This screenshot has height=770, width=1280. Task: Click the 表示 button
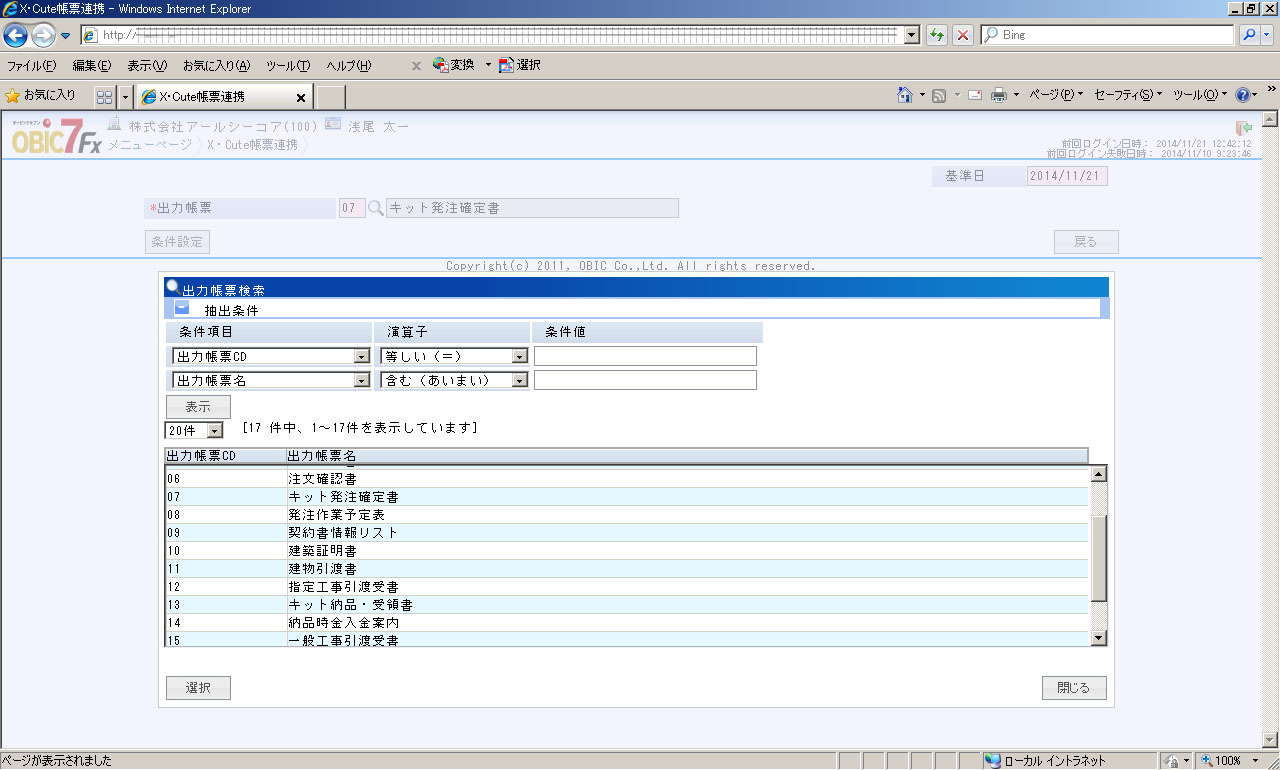[x=198, y=407]
